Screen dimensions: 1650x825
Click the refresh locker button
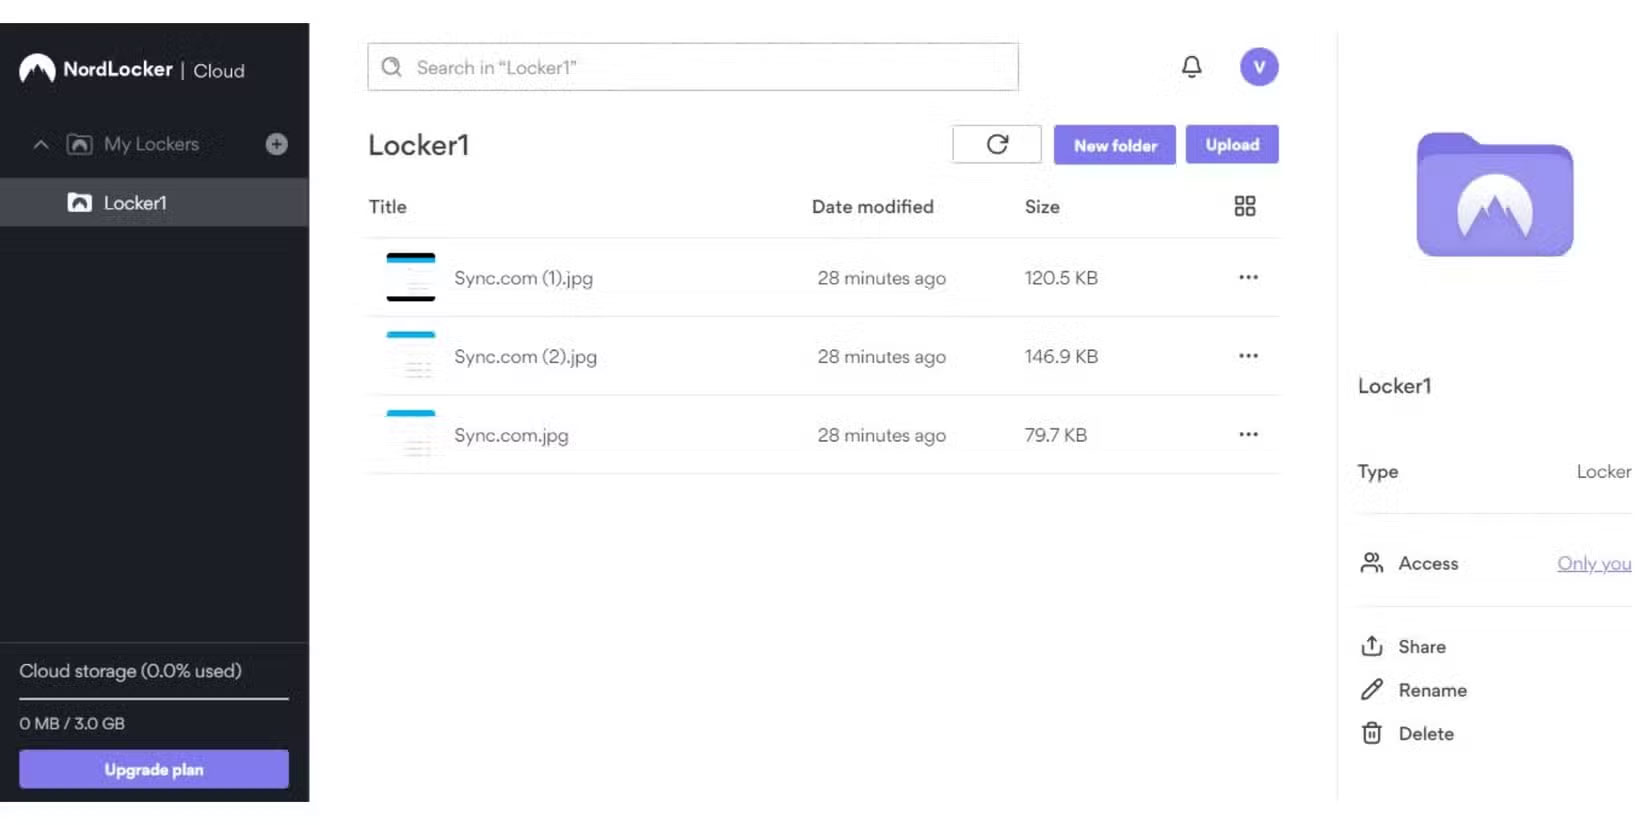coord(997,145)
